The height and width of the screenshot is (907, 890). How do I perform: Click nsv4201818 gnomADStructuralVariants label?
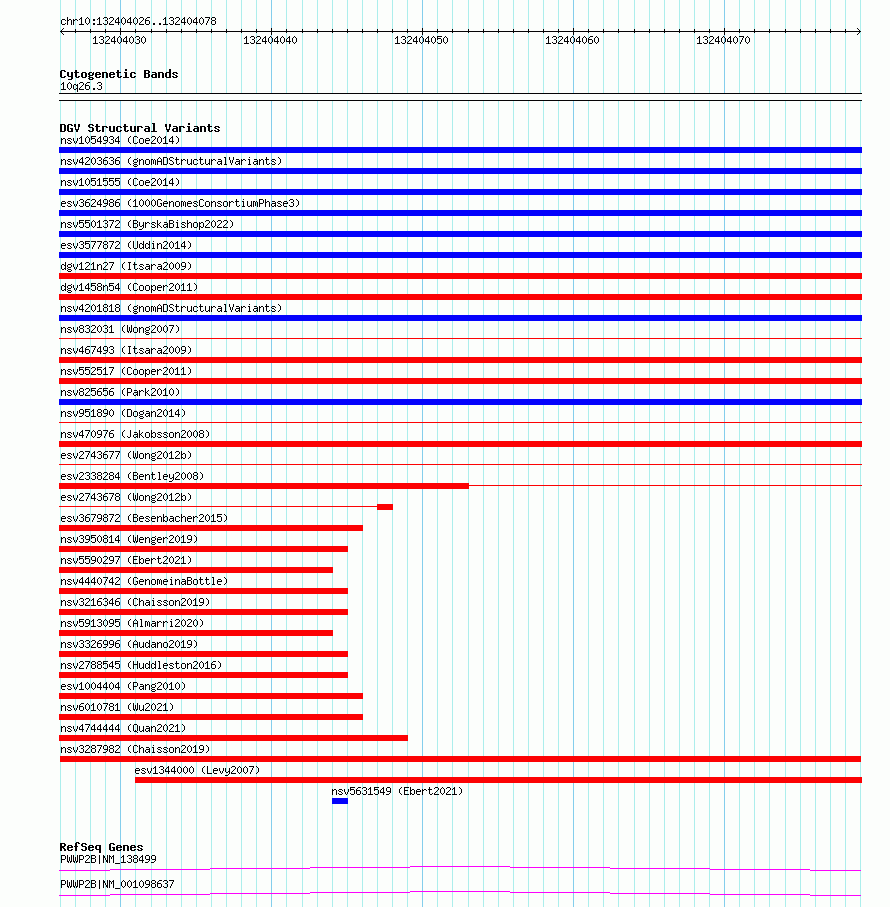171,308
